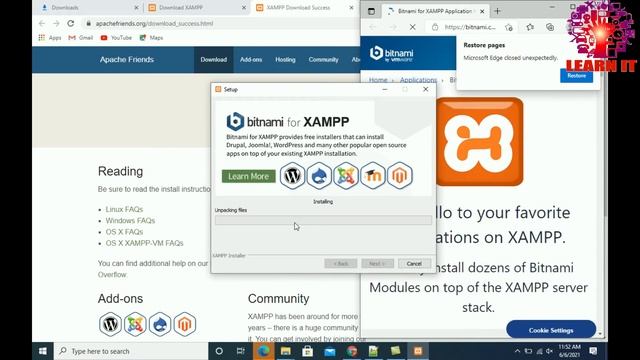
Task: Click Apache Friends site title
Action: 127,60
